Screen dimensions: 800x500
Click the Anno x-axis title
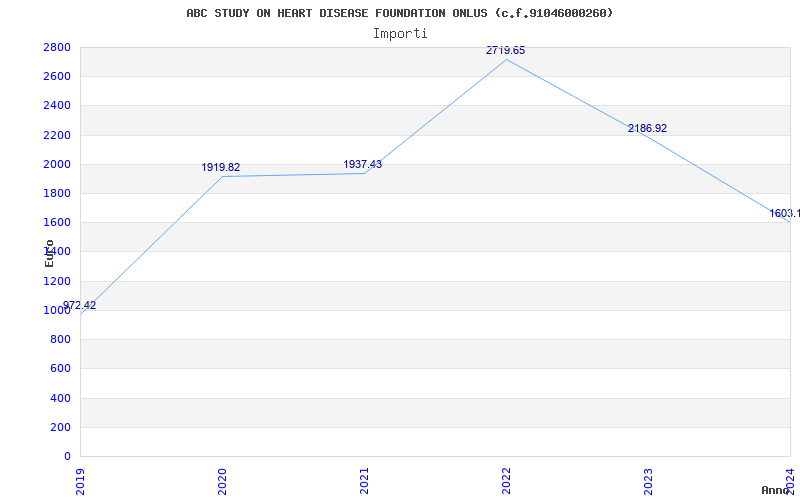click(x=775, y=490)
